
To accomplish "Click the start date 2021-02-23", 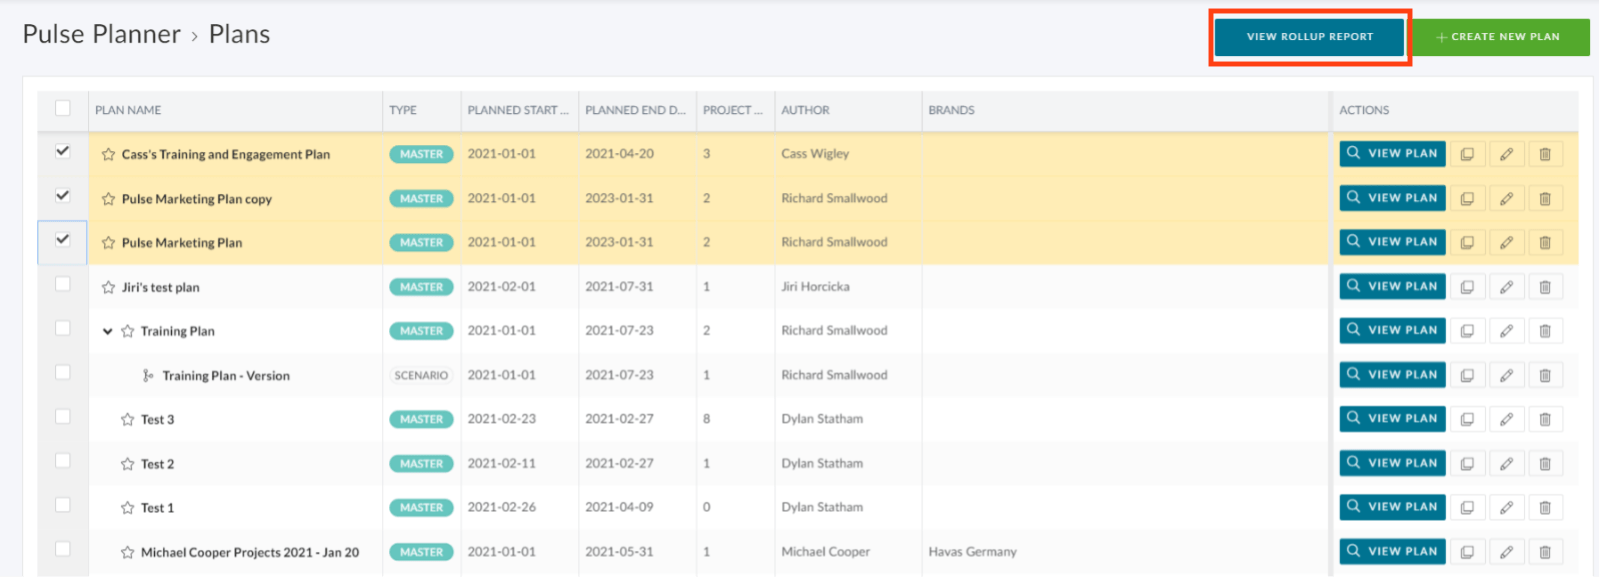I will click(x=503, y=420).
